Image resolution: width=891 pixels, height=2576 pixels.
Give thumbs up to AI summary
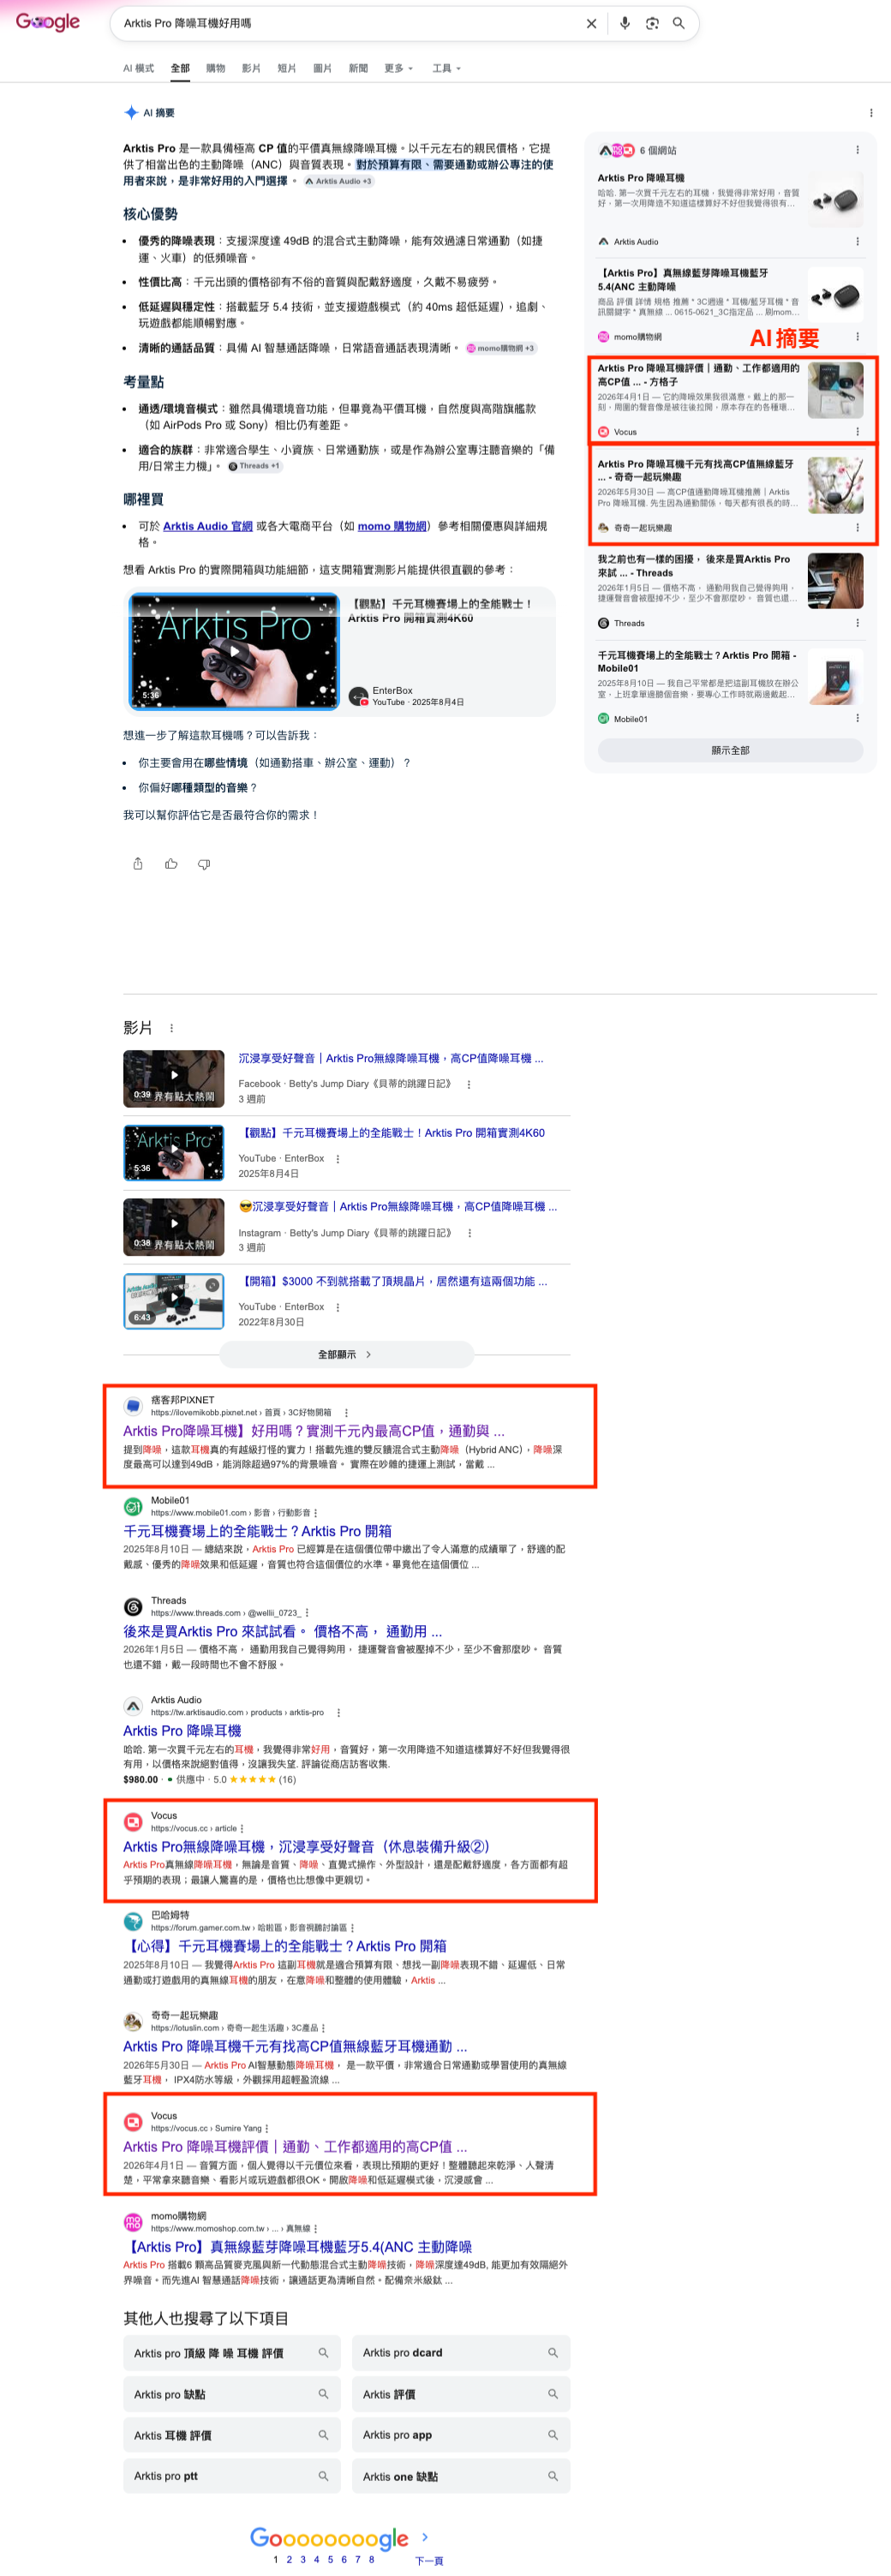(x=171, y=864)
